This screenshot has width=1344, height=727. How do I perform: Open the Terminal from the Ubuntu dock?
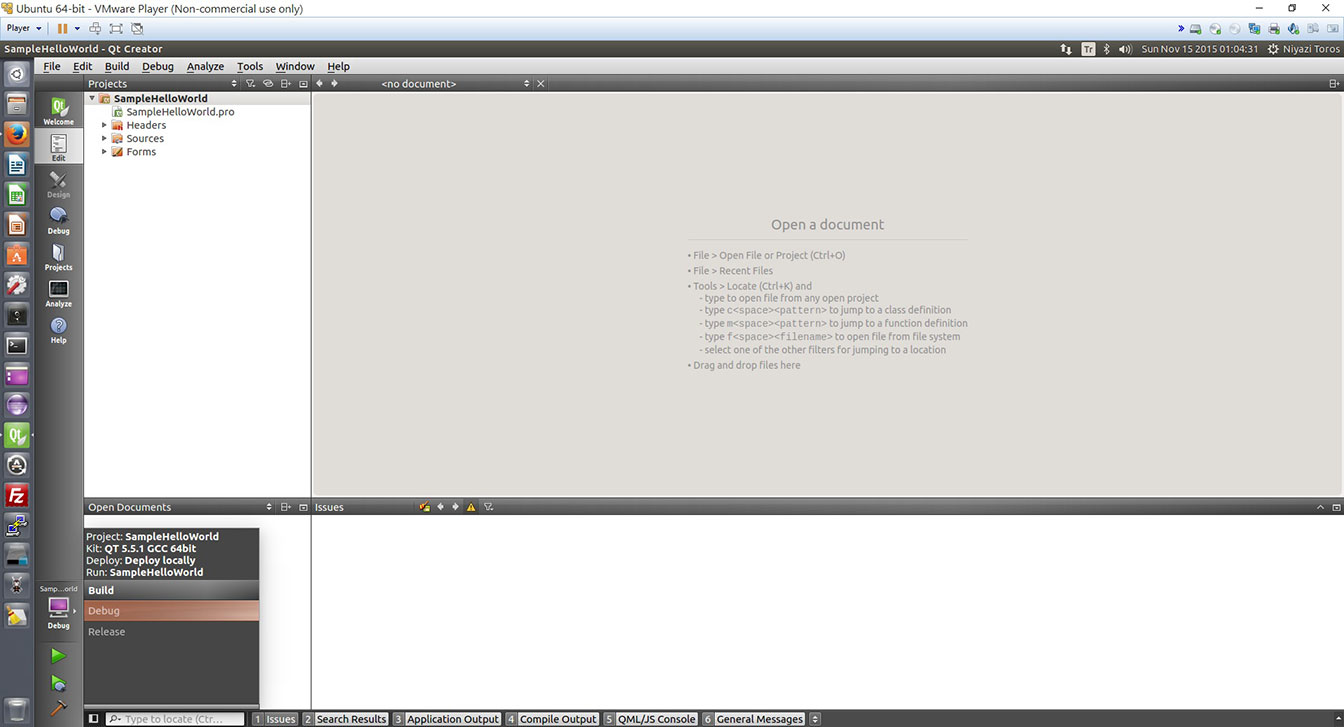16,345
